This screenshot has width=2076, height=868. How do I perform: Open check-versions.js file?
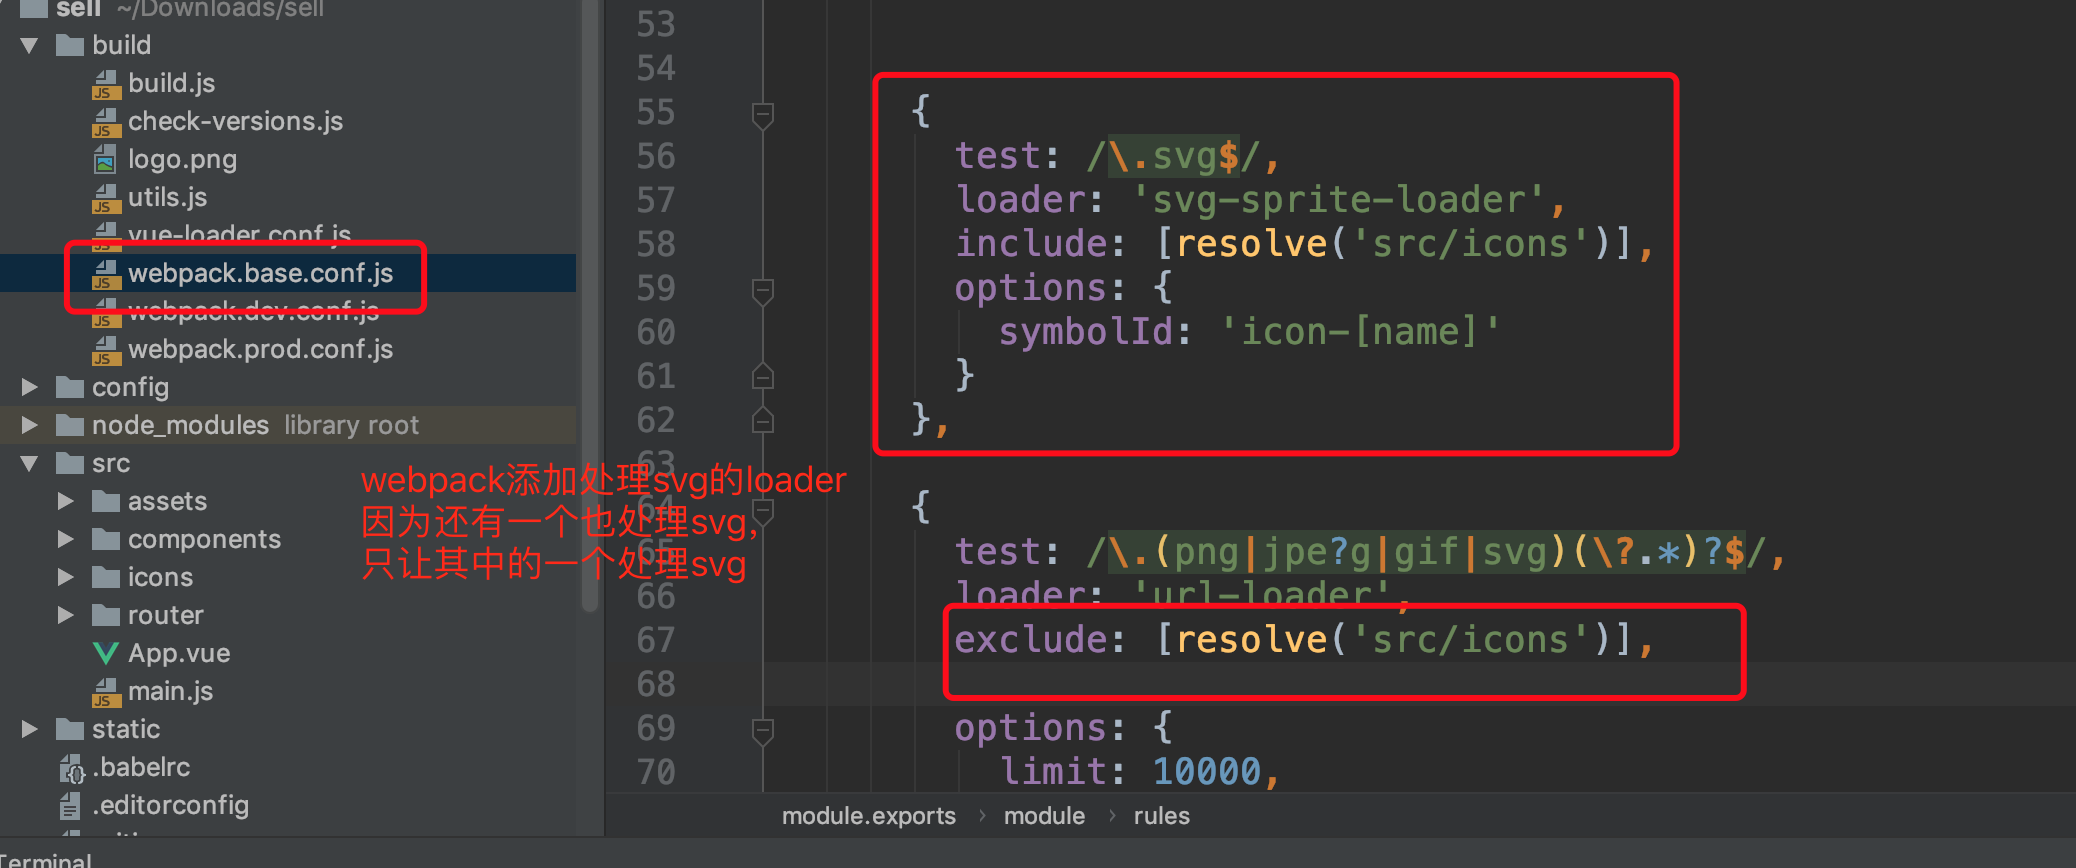pyautogui.click(x=235, y=121)
